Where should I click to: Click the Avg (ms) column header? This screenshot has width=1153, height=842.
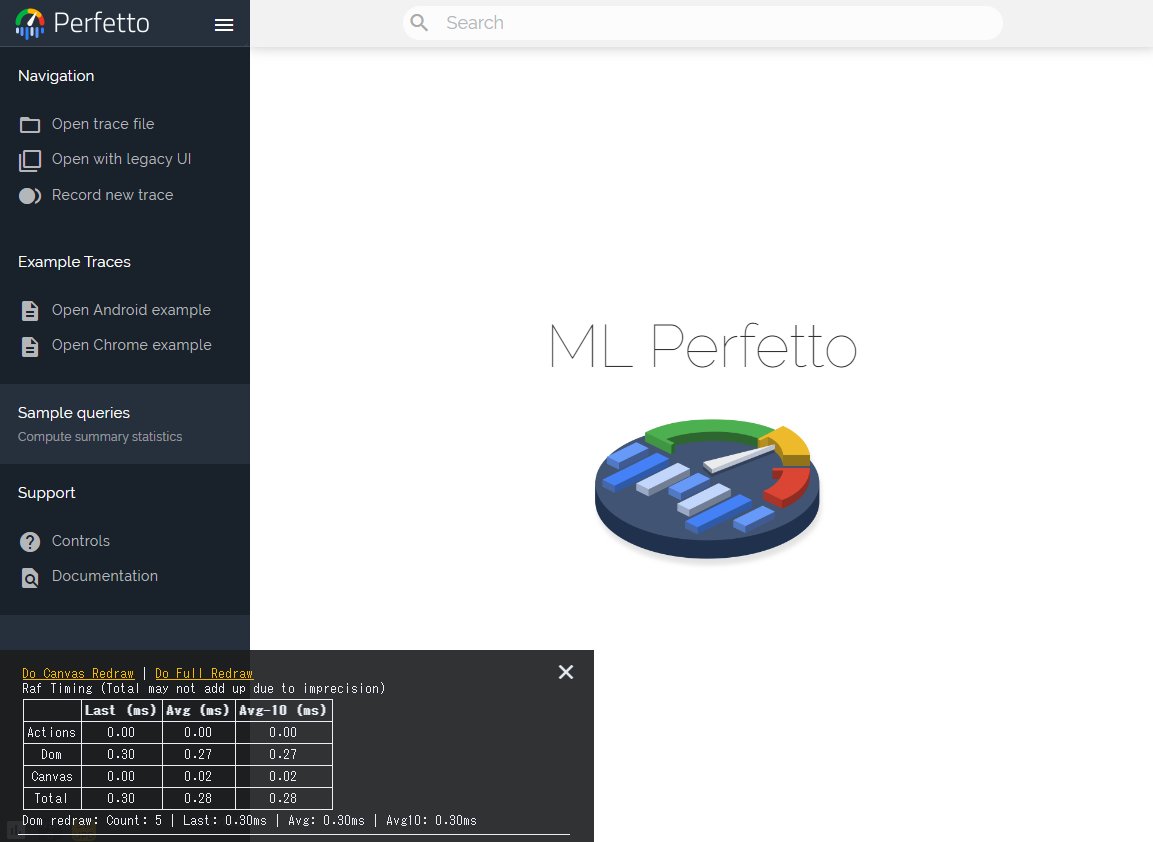(199, 710)
